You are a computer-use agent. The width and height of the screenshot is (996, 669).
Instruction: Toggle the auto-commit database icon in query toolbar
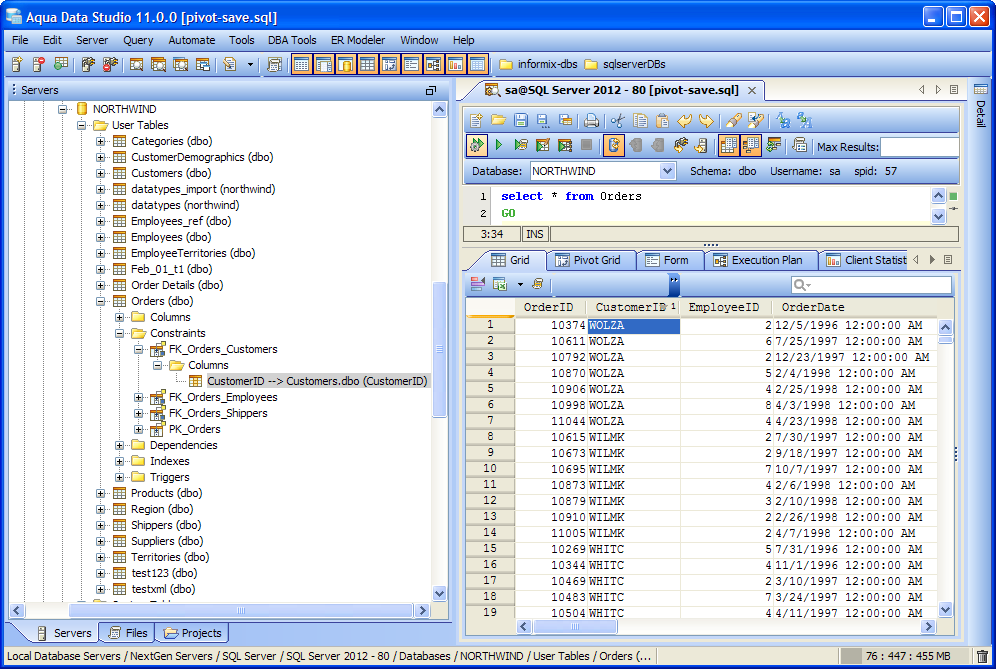coord(614,145)
